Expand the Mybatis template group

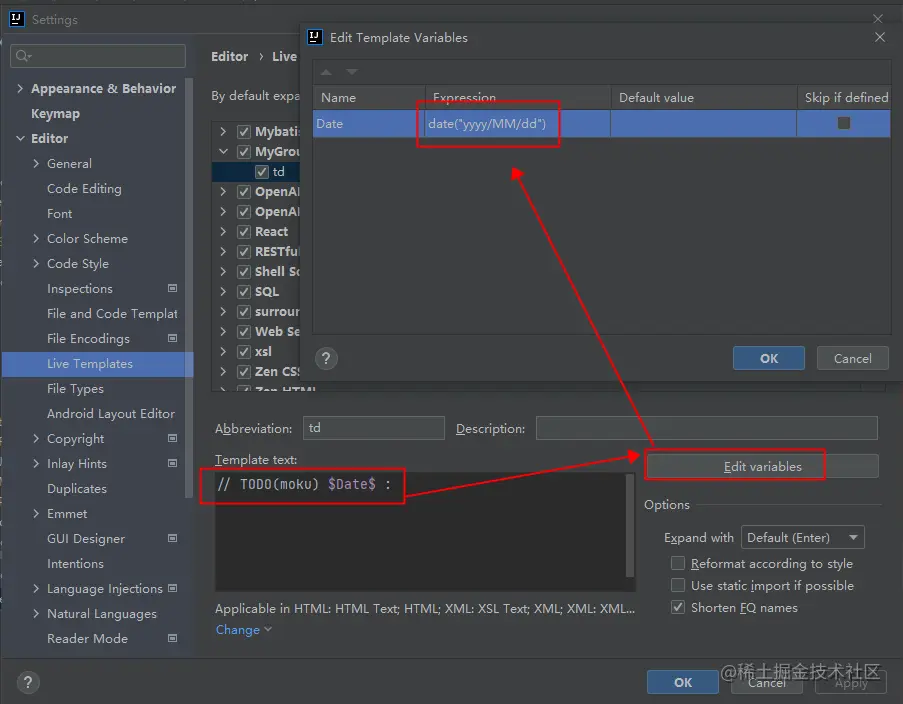tap(223, 132)
